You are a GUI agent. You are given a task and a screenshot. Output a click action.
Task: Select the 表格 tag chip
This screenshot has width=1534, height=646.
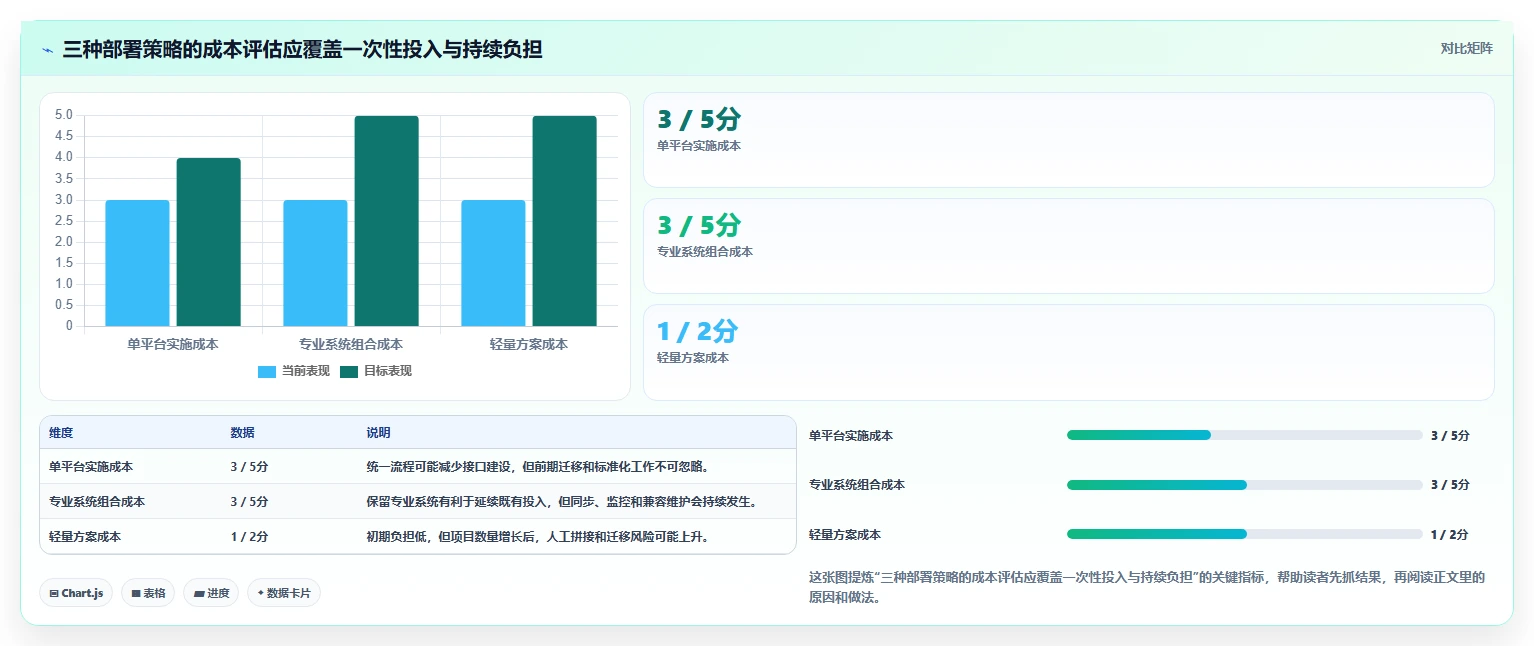tap(148, 593)
